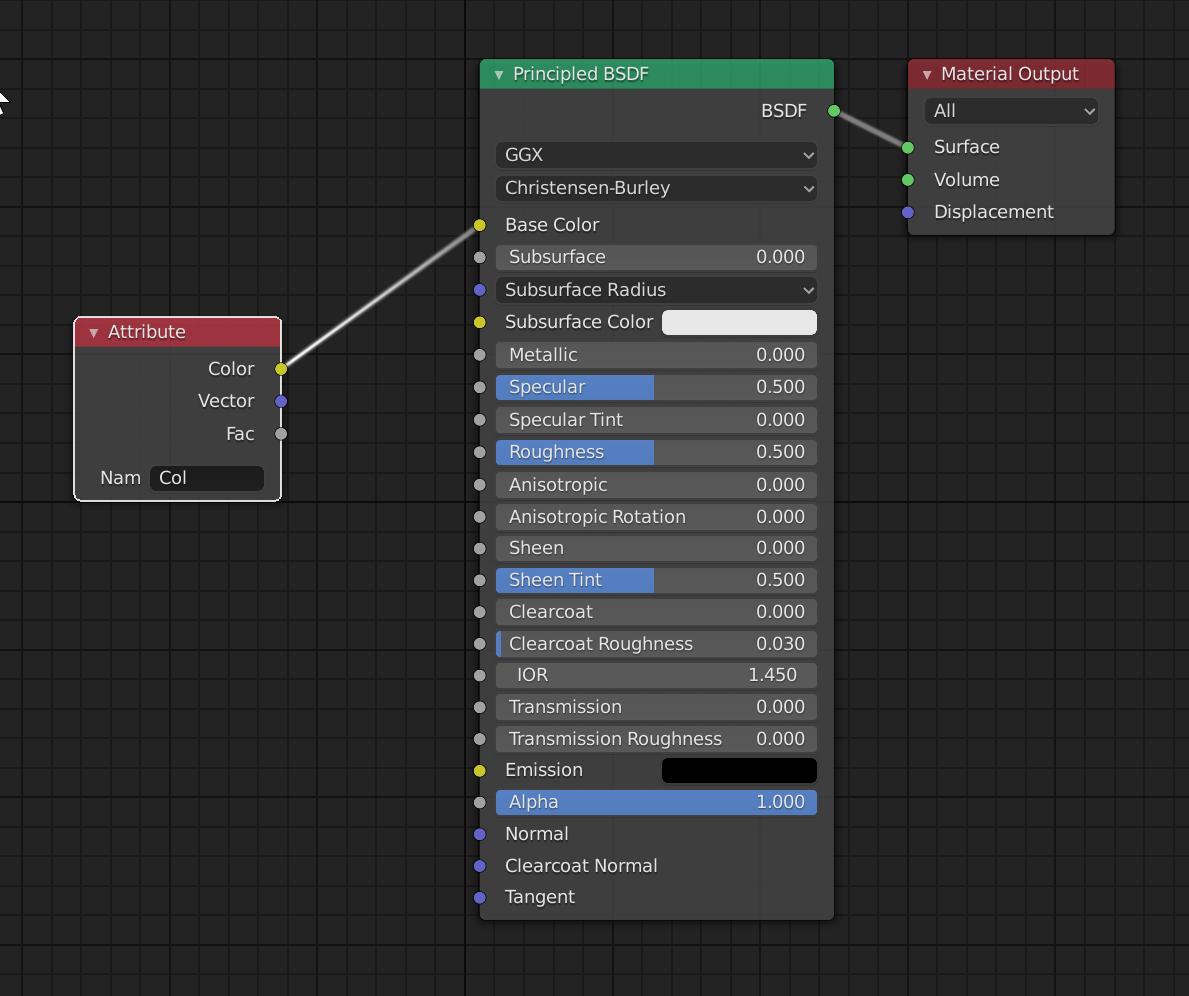The height and width of the screenshot is (996, 1189).
Task: Collapse the Material Output node
Action: coord(927,74)
